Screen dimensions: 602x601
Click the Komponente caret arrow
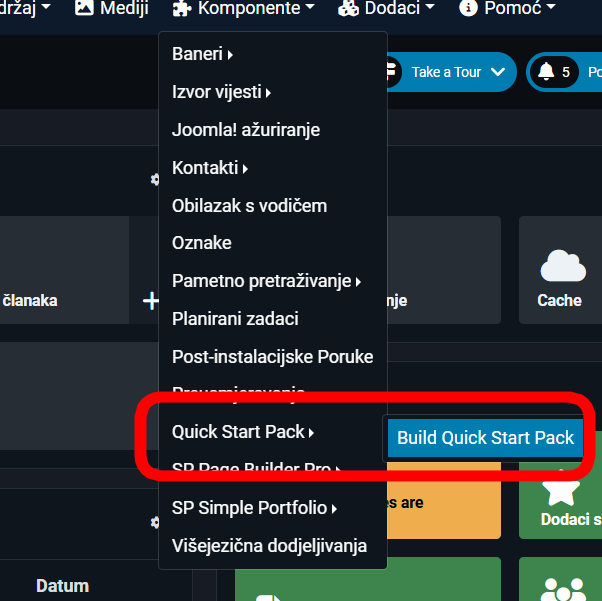tap(310, 7)
